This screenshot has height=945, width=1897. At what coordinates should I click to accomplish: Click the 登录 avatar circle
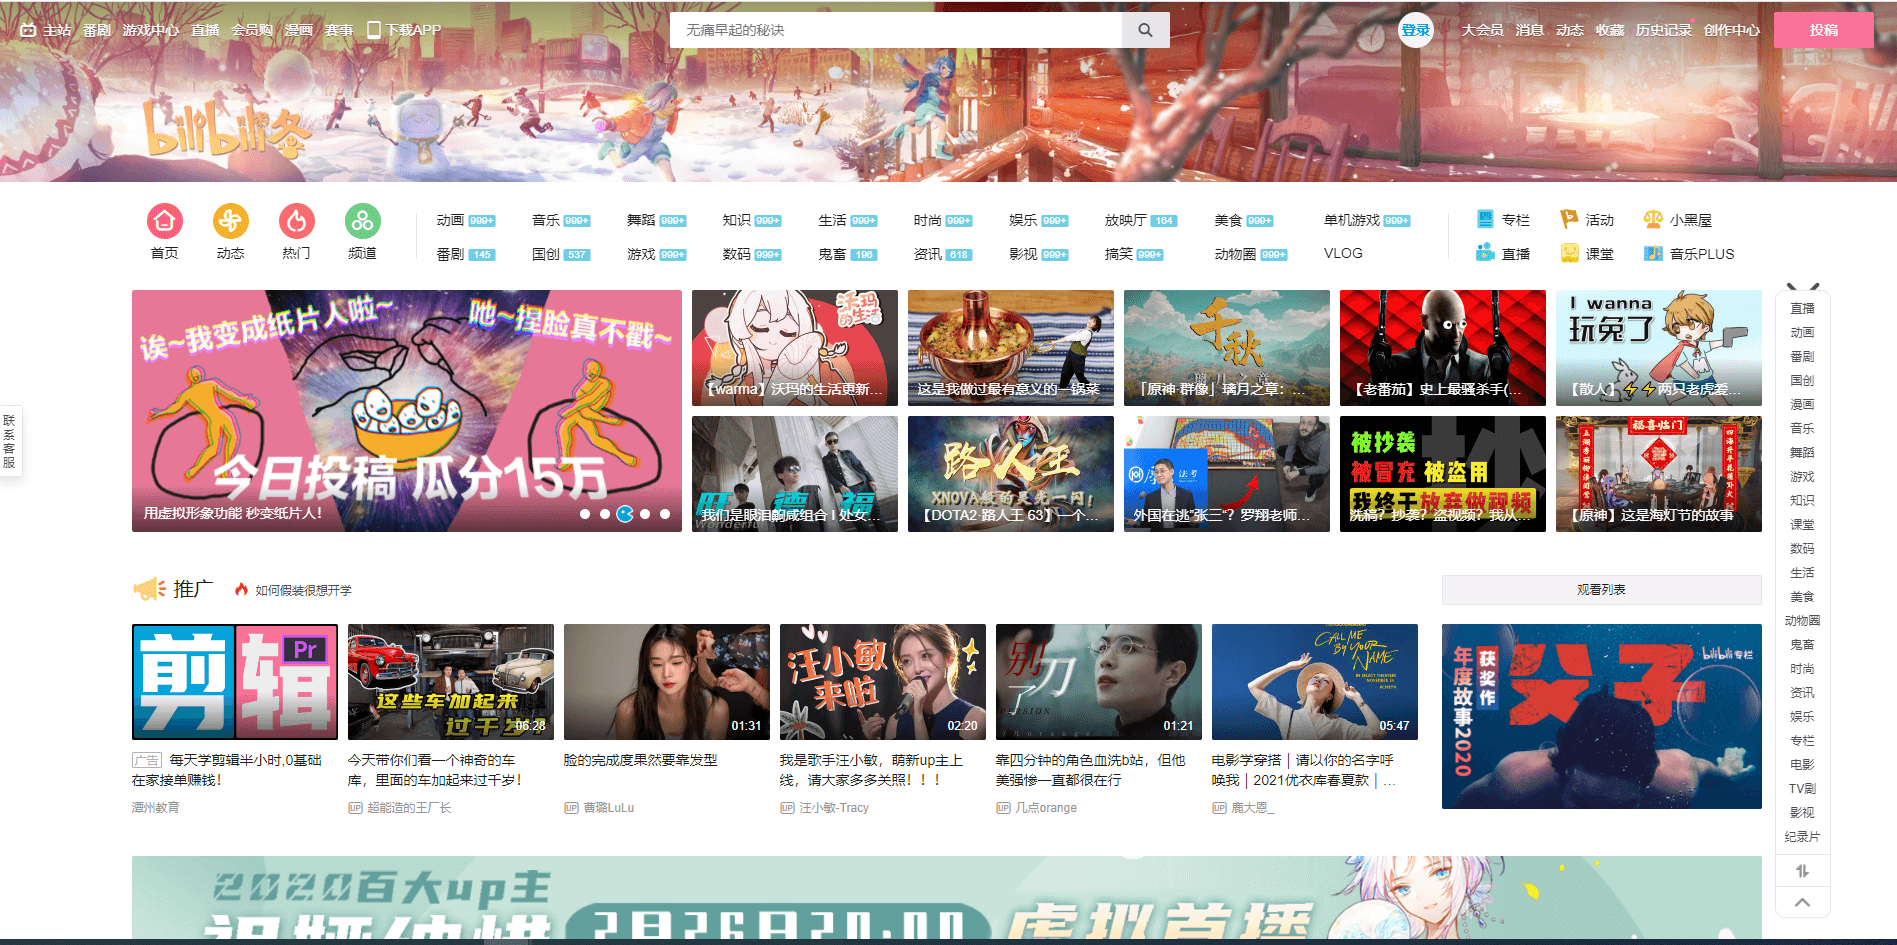coord(1416,30)
